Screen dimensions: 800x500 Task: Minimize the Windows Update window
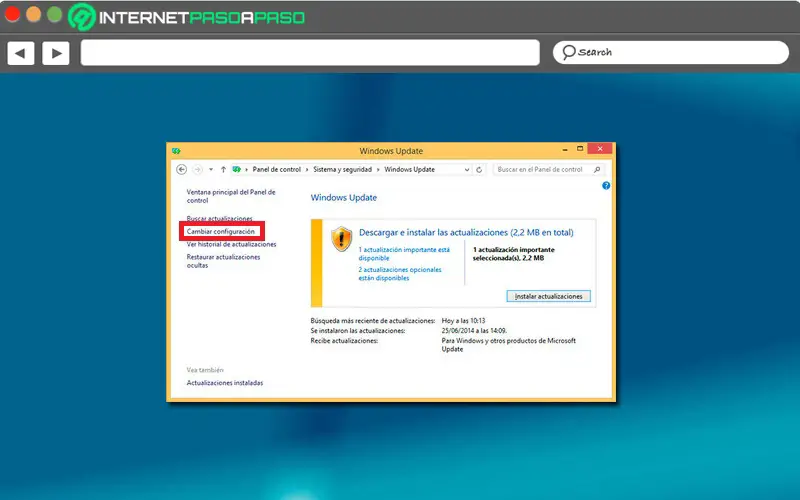[565, 149]
